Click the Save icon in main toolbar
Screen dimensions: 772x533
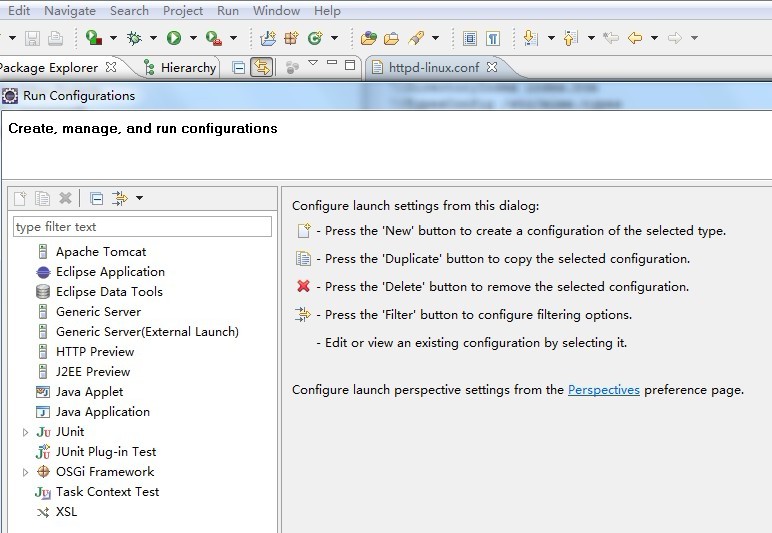pyautogui.click(x=32, y=38)
